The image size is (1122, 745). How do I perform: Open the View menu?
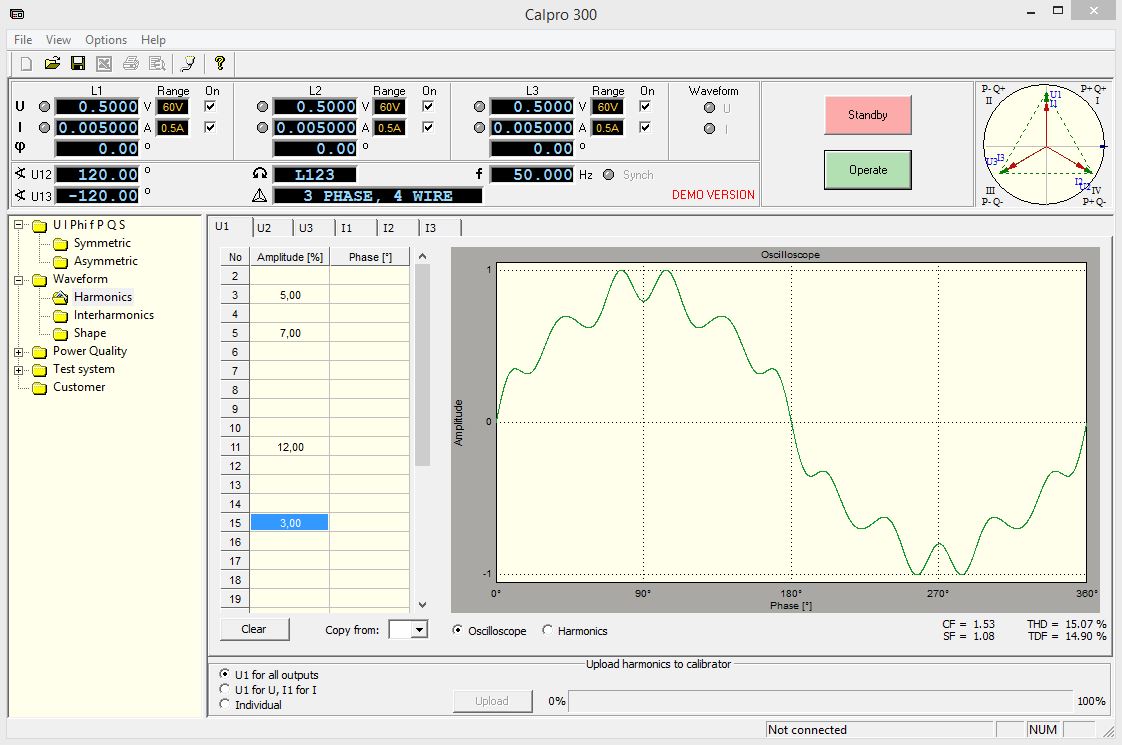click(58, 40)
